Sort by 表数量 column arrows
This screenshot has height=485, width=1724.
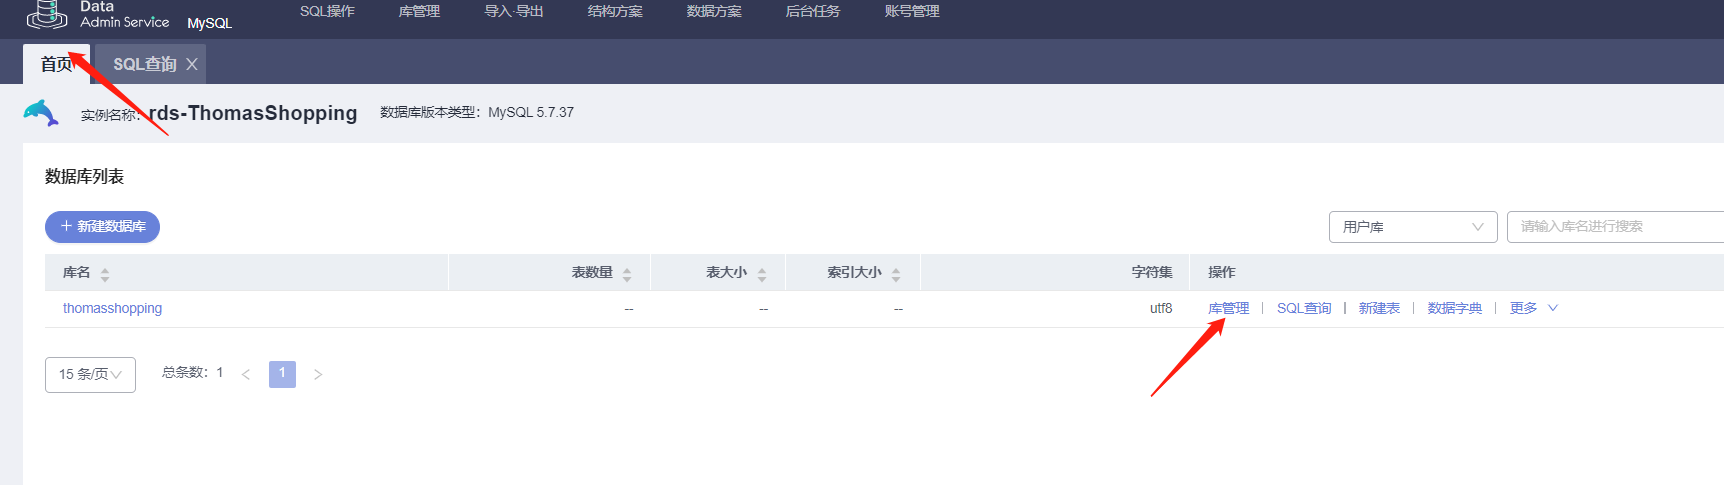[627, 274]
